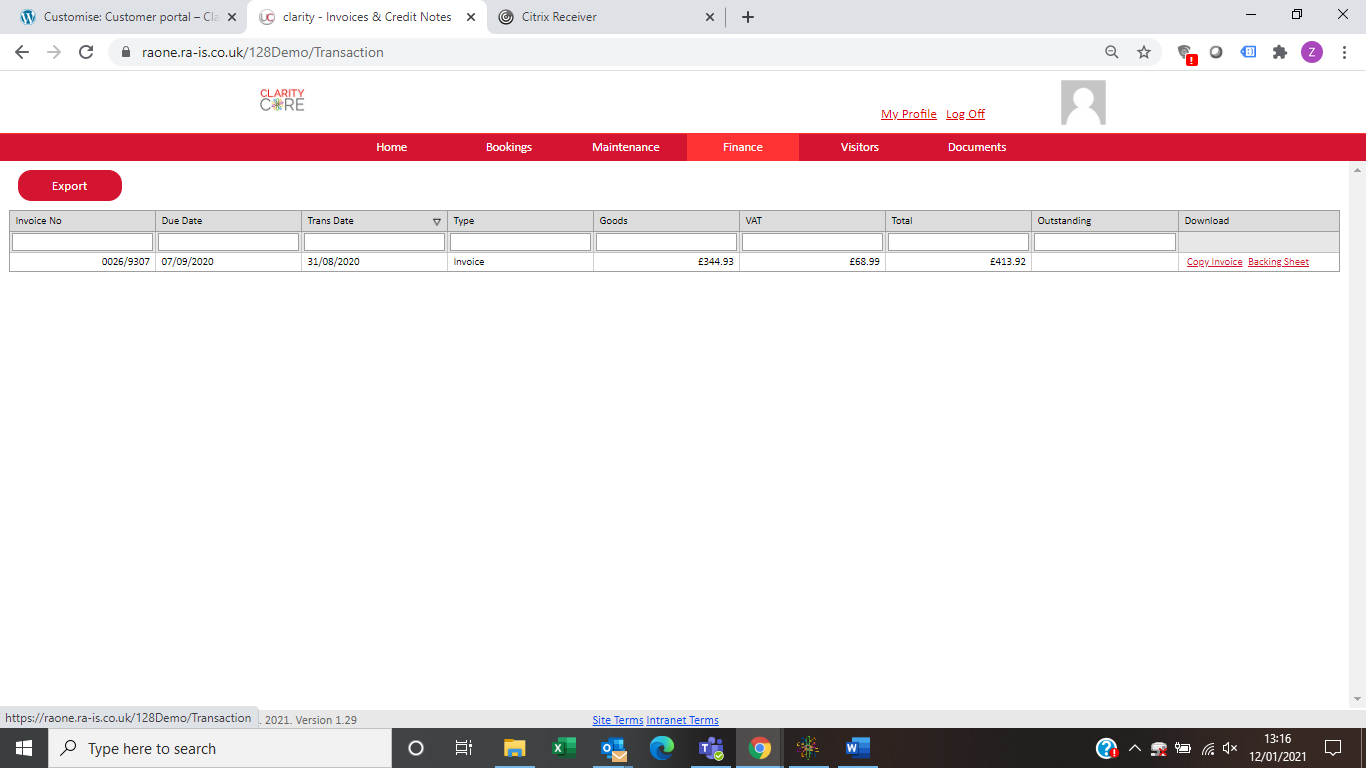Open the Chrome extensions puzzle icon
The image size is (1366, 768).
click(x=1280, y=52)
